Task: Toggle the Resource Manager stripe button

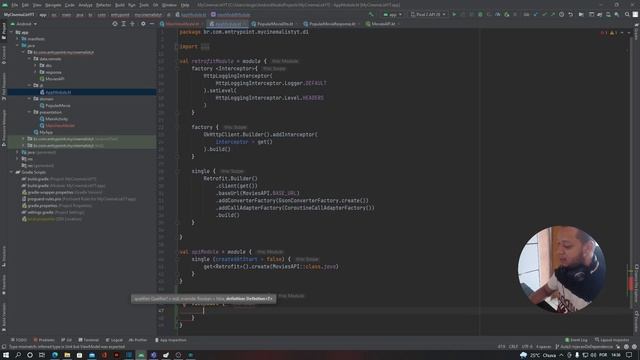Action: click(4, 128)
